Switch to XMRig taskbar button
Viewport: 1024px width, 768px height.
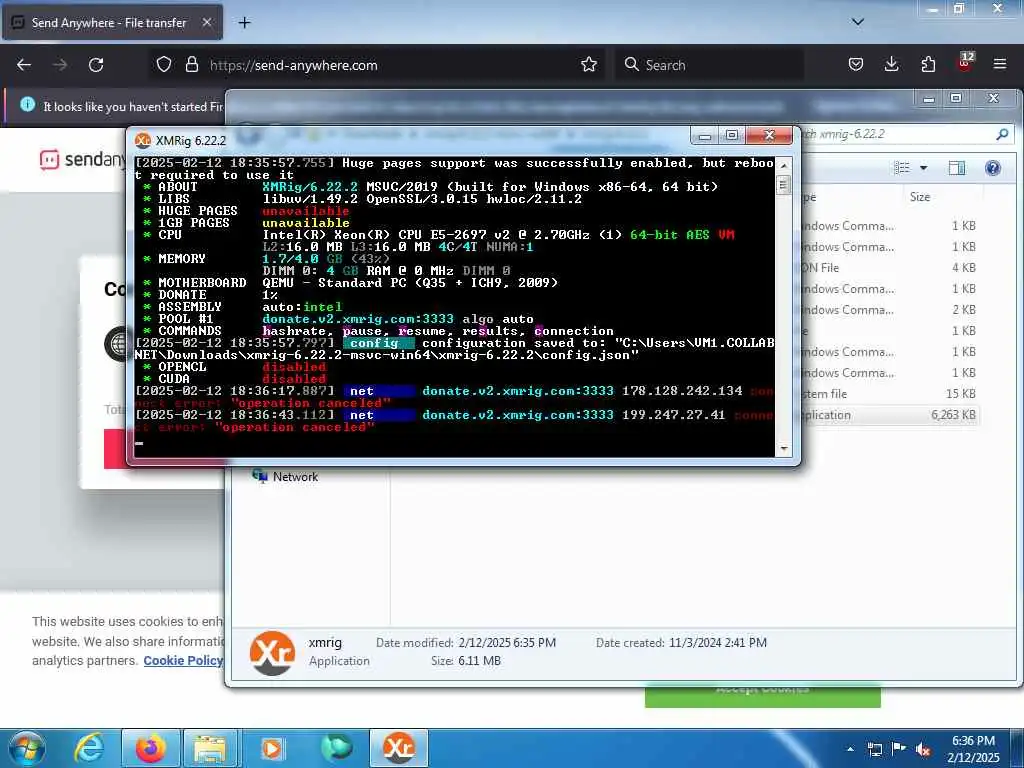click(x=398, y=748)
